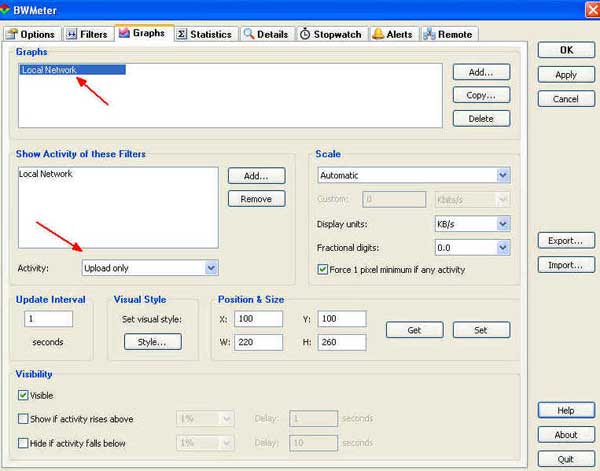Click the Set position button
Screen dimensions: 600x471
click(481, 330)
